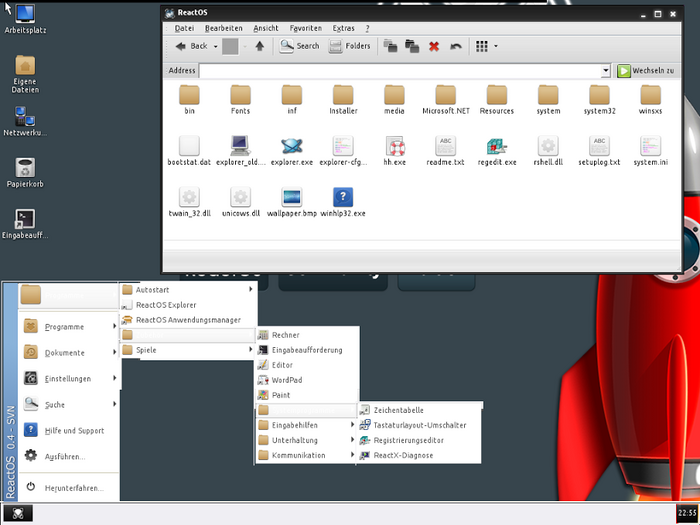Launch Registrierungseditor from the menu

click(408, 440)
